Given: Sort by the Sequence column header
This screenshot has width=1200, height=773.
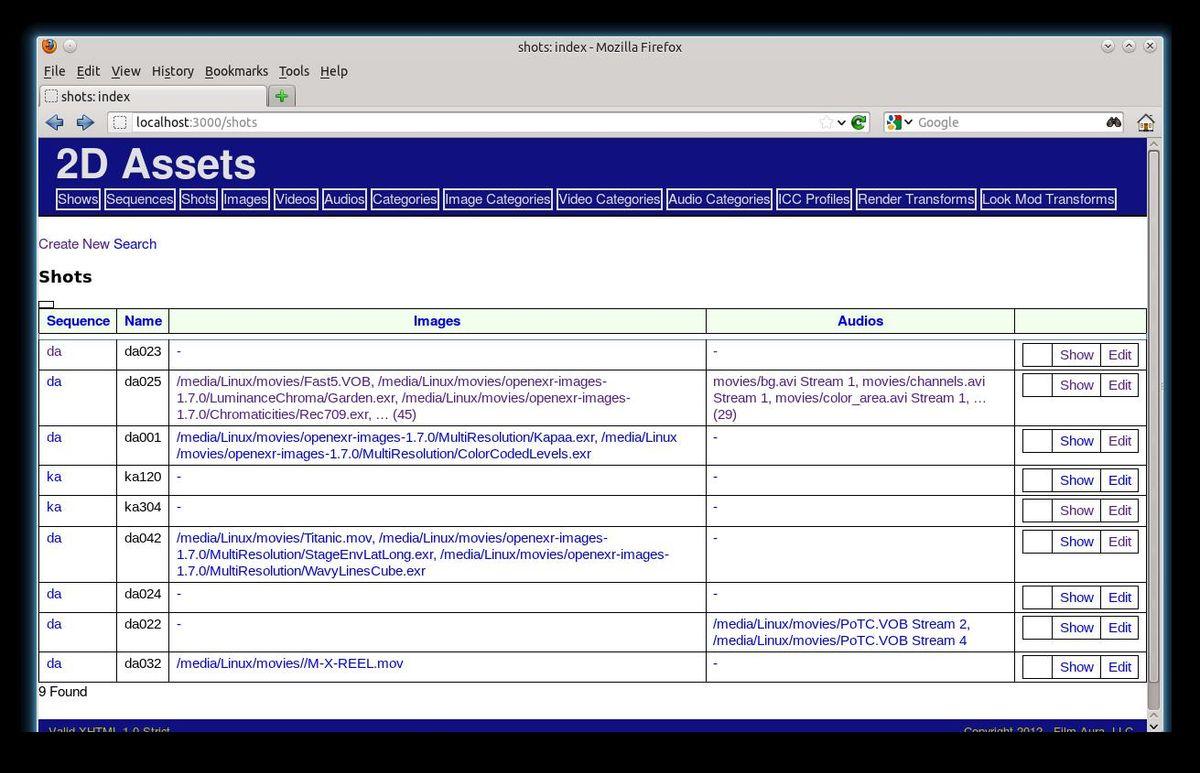Looking at the screenshot, I should tap(78, 321).
